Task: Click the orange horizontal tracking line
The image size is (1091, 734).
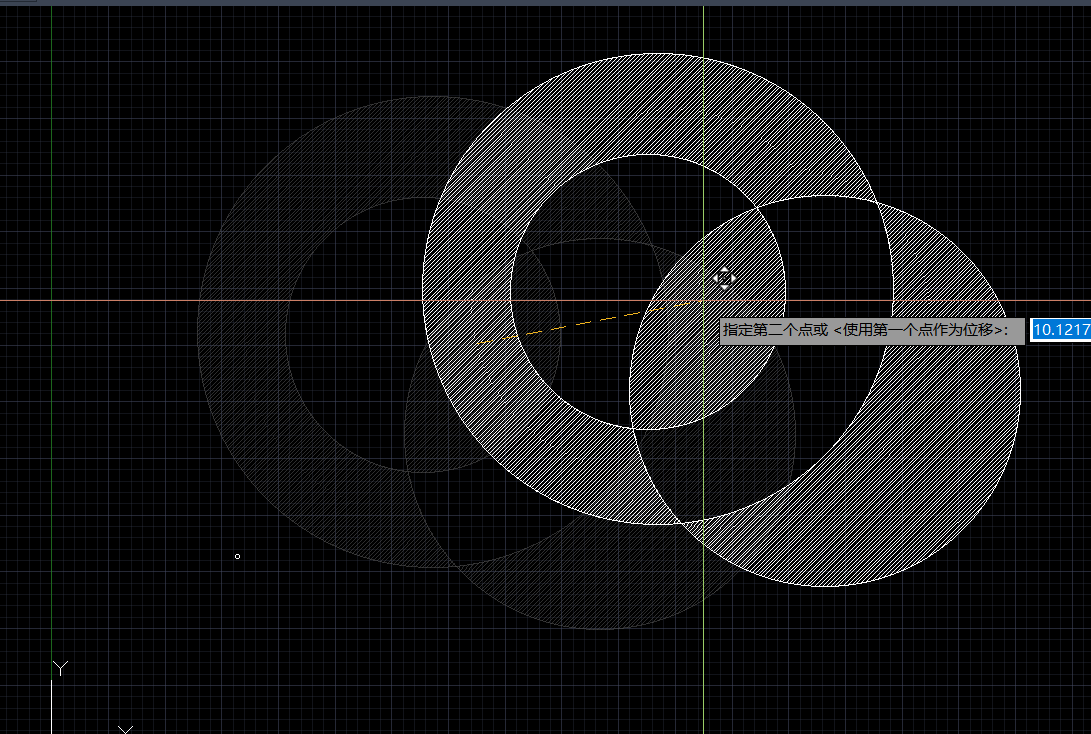Action: [150, 300]
